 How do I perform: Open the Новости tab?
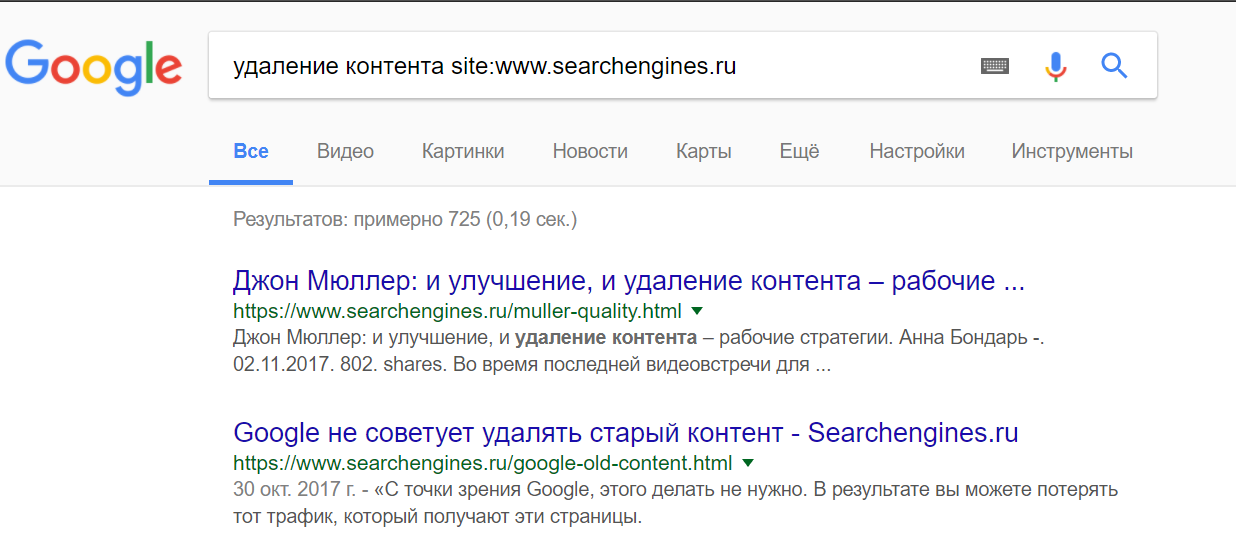pos(590,152)
